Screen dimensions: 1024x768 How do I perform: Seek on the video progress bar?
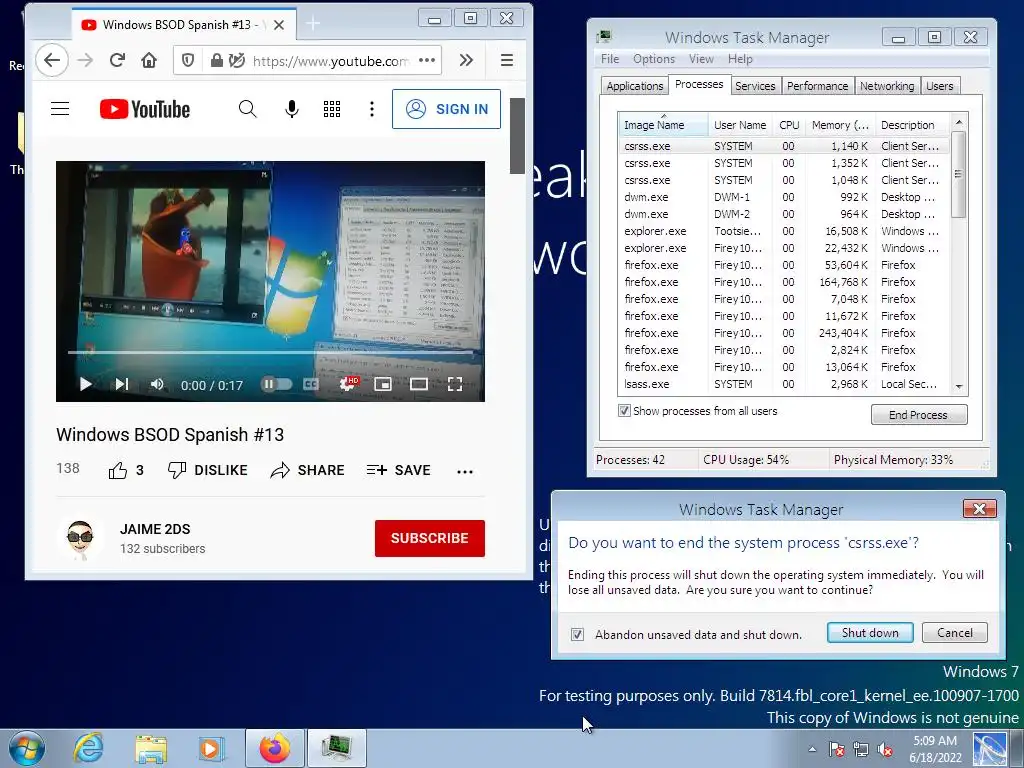pos(270,353)
